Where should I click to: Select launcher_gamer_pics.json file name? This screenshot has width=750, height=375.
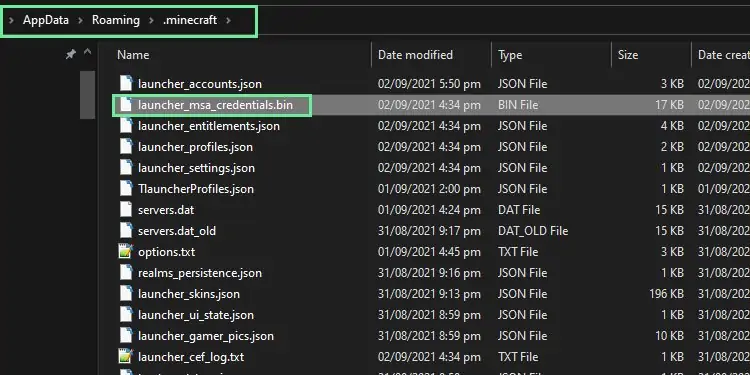click(206, 336)
